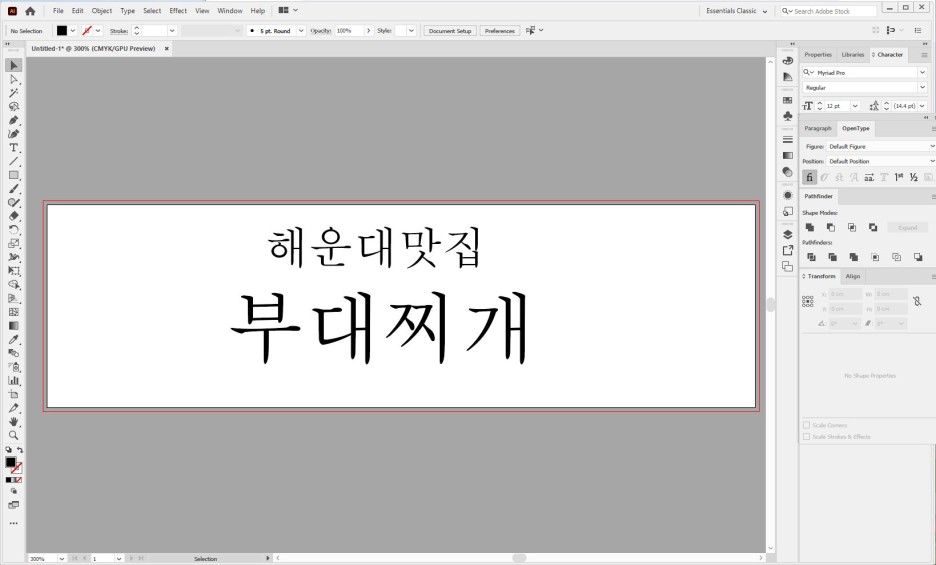Image resolution: width=936 pixels, height=565 pixels.
Task: Select the Artboard tool
Action: pos(14,394)
